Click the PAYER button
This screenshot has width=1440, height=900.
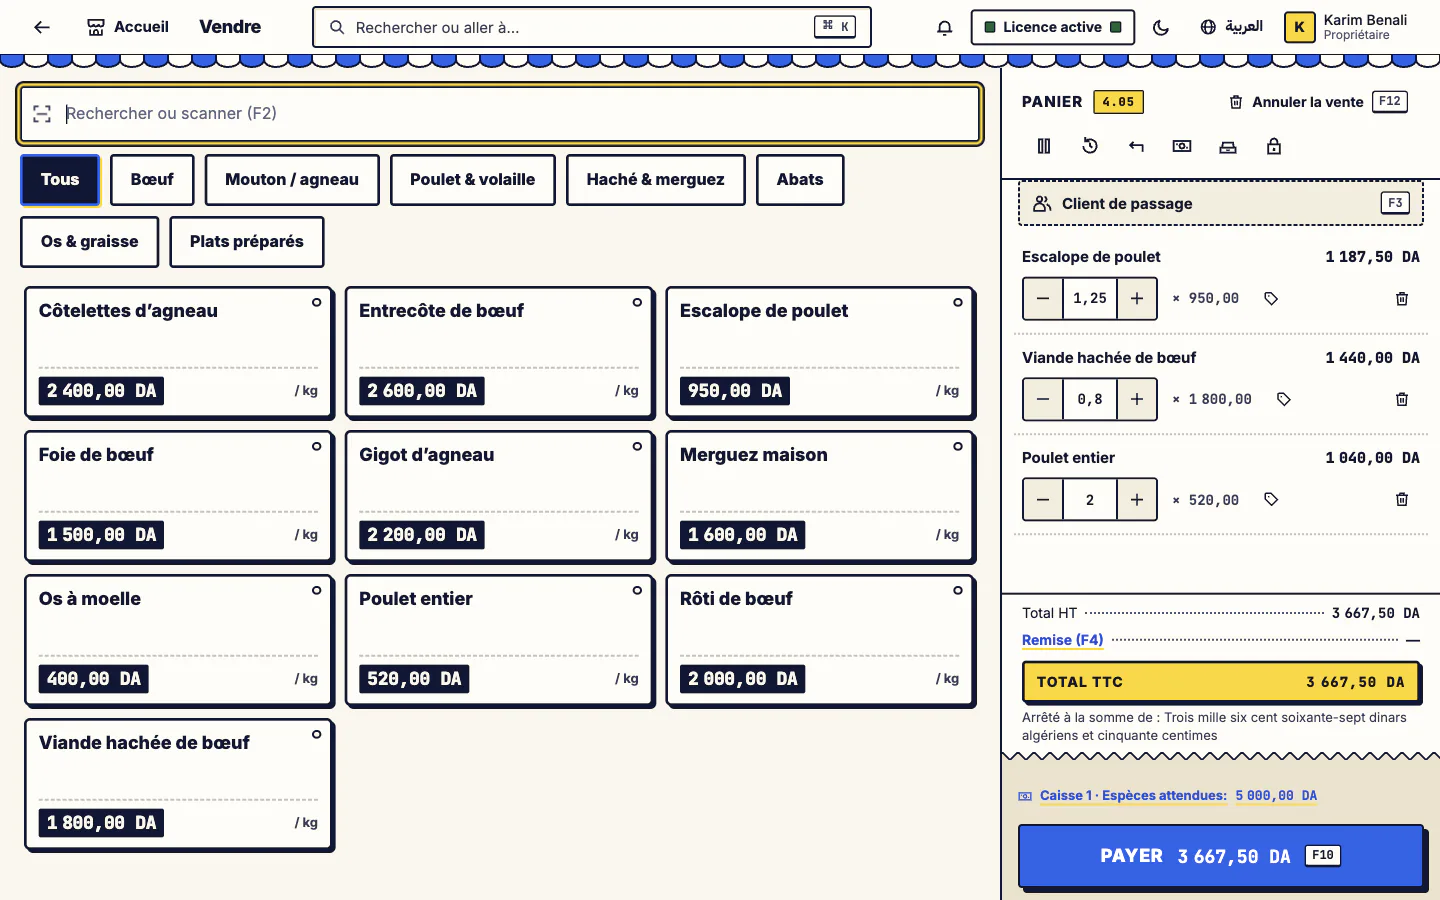tap(1220, 856)
